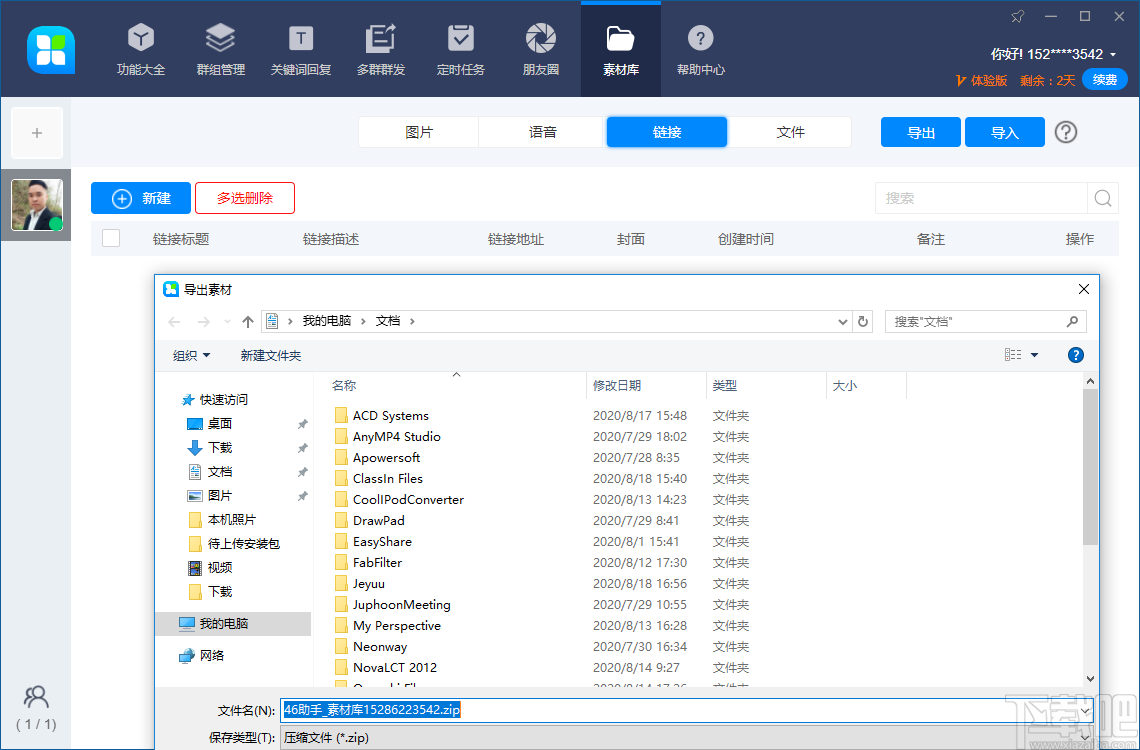Open the 保存类型 combo box

[x=686, y=738]
